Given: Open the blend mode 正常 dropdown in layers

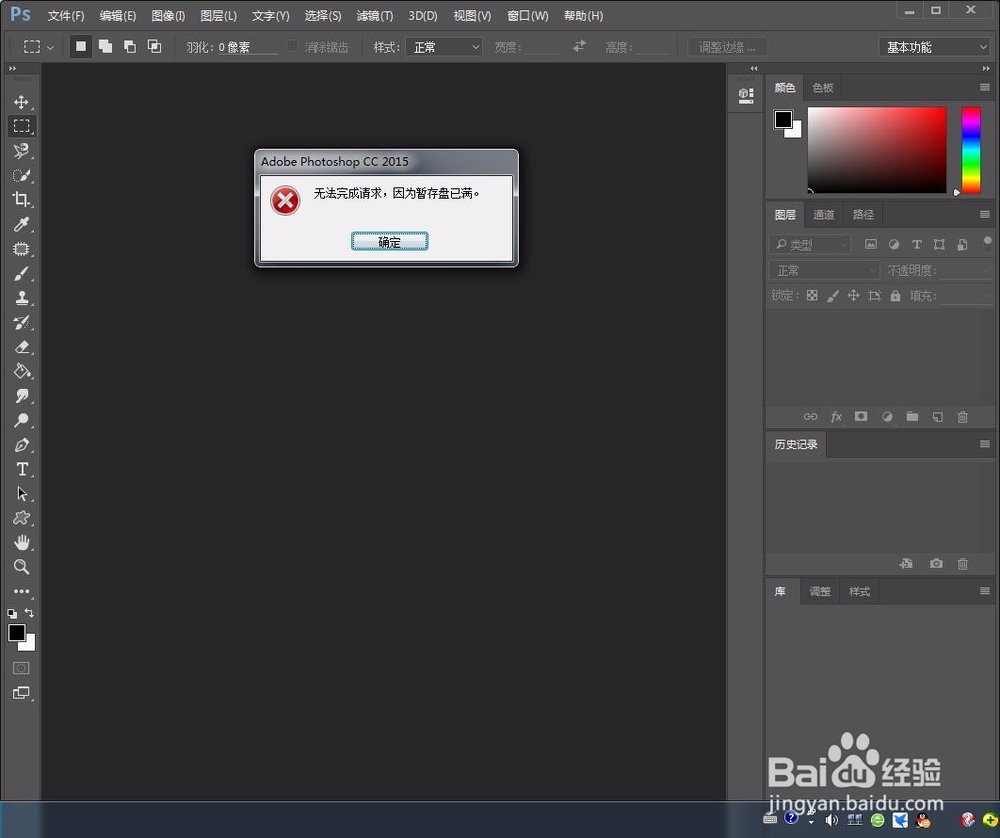Looking at the screenshot, I should [x=824, y=270].
